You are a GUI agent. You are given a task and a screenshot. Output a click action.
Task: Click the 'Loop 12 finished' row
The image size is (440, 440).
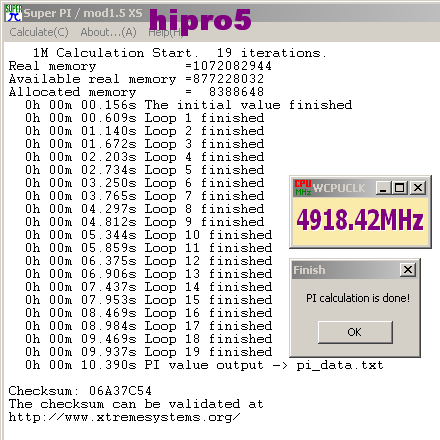point(149,261)
